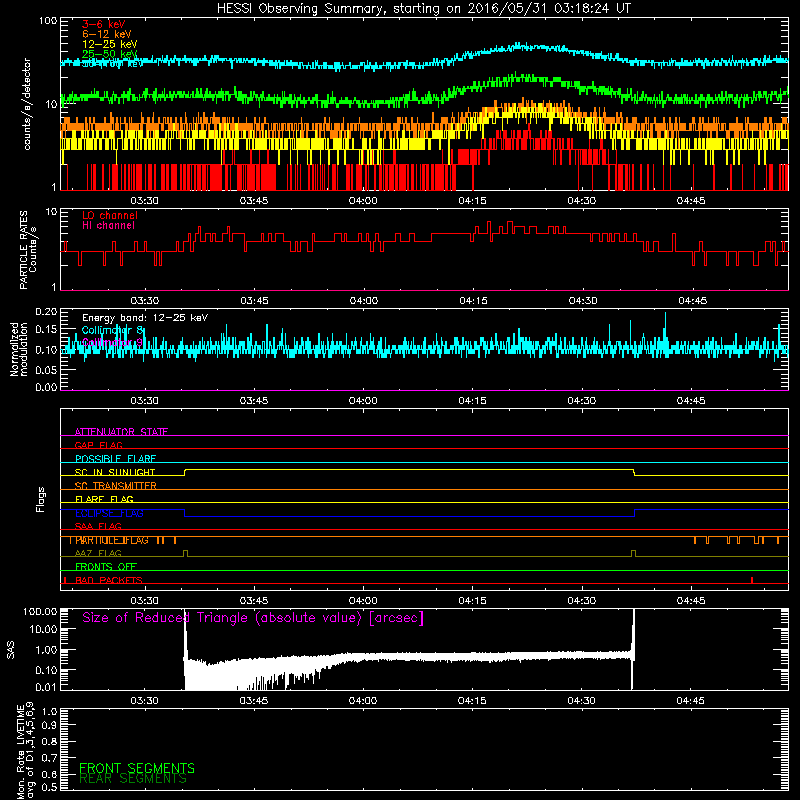The height and width of the screenshot is (800, 800).
Task: Click 03:30 tick under the particle rates plot
Action: click(x=144, y=301)
